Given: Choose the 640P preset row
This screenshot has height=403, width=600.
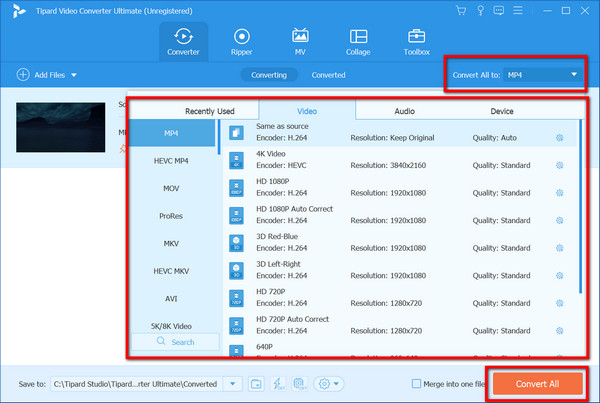Looking at the screenshot, I should pos(399,349).
